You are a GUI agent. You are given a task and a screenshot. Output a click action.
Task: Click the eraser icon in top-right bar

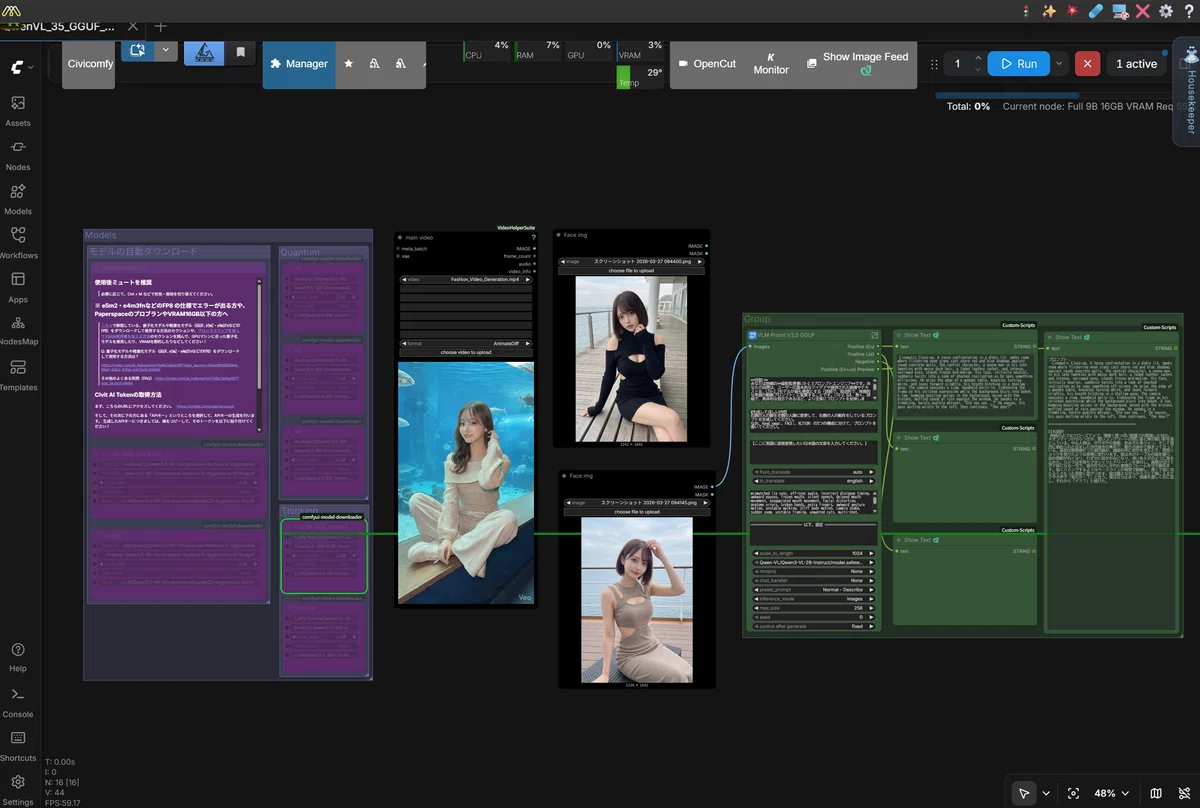(x=1095, y=11)
